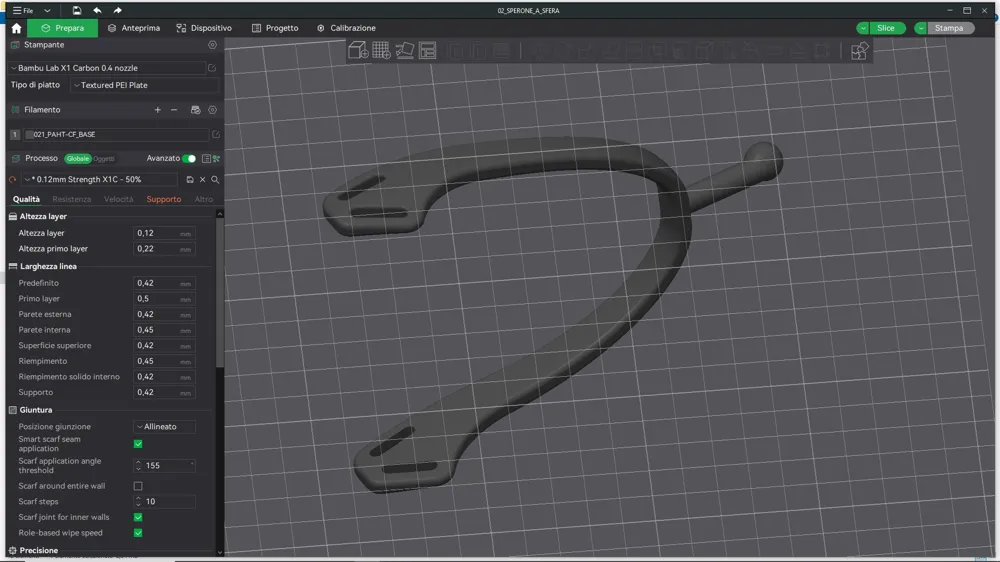Open printer settings gear icon
The width and height of the screenshot is (1000, 562).
(212, 45)
